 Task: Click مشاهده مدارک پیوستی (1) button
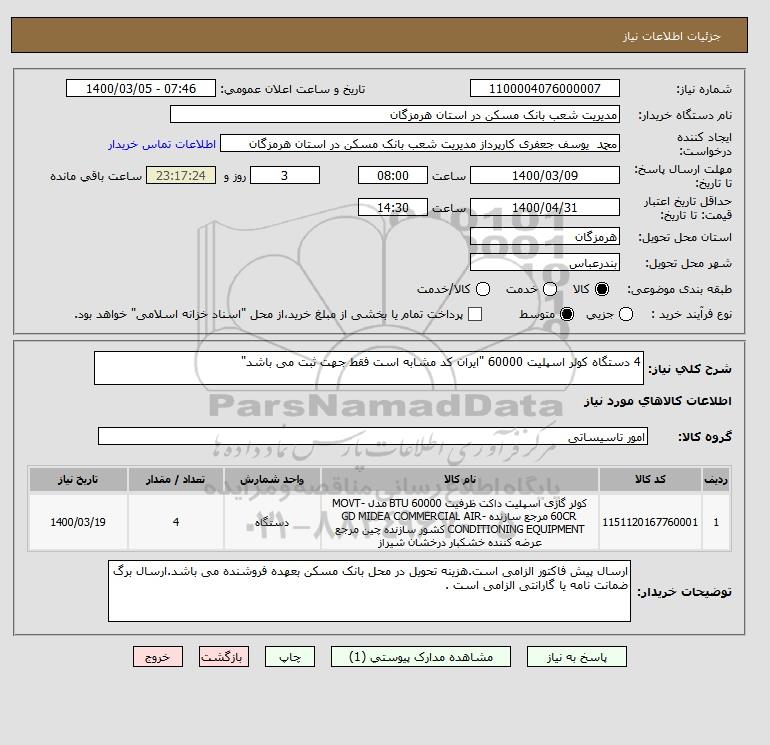tap(421, 657)
